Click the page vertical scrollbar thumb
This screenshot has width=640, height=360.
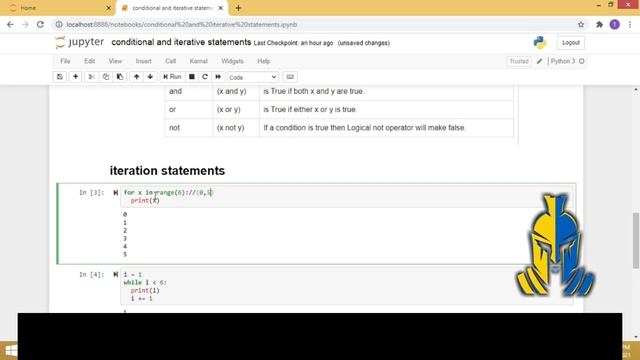(636, 240)
